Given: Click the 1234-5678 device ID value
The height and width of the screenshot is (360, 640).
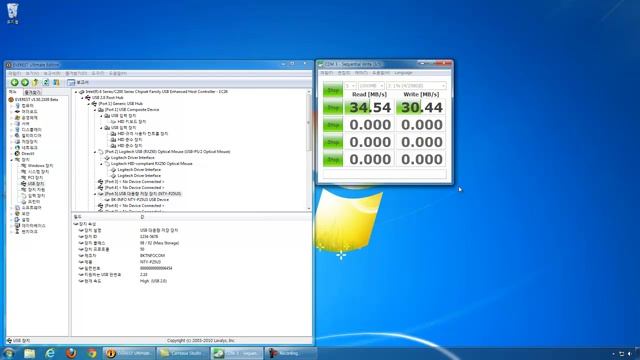Looking at the screenshot, I should 149,236.
